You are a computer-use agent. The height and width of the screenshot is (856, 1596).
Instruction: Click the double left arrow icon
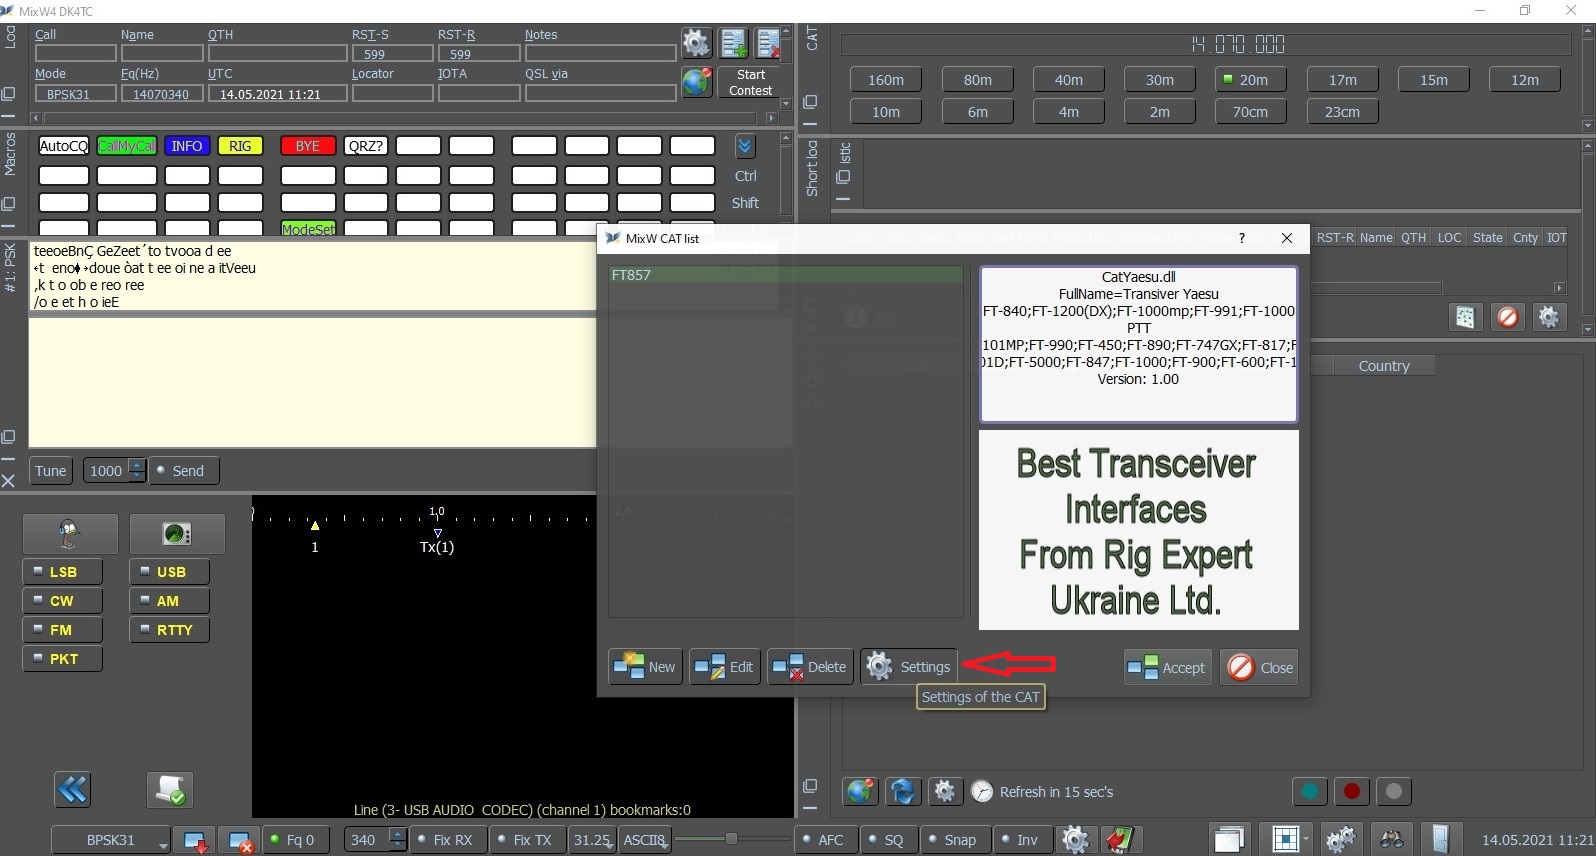pyautogui.click(x=72, y=790)
